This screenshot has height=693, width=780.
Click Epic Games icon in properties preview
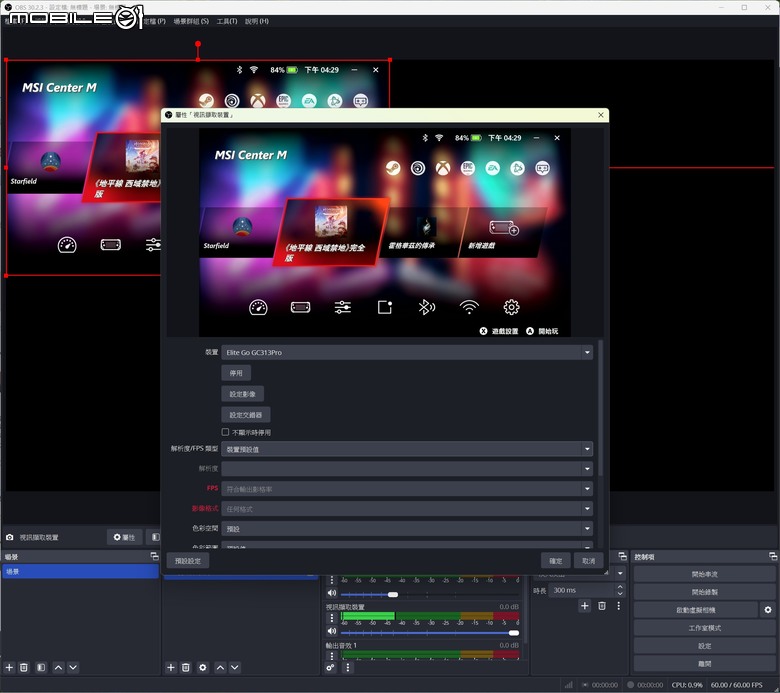coord(468,168)
